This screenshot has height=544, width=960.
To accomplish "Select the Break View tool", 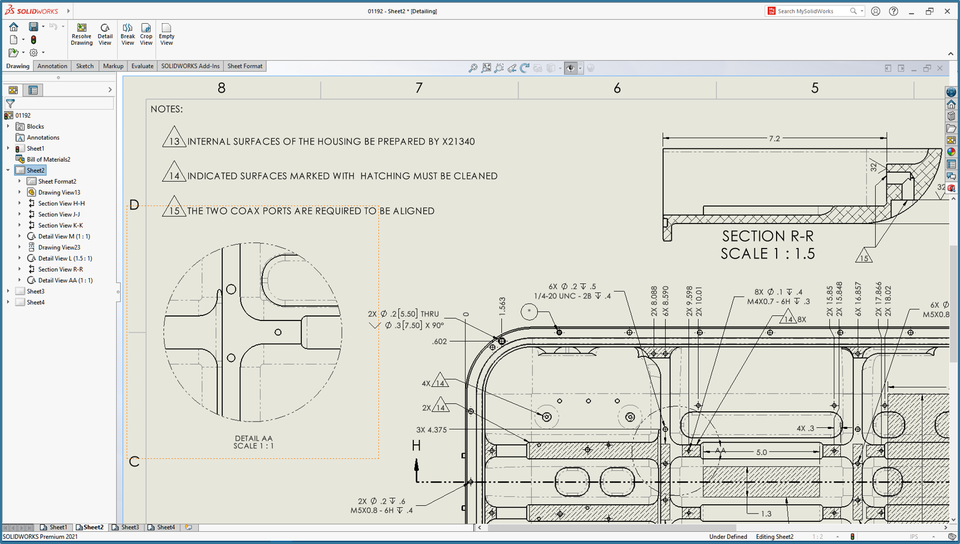I will click(127, 35).
